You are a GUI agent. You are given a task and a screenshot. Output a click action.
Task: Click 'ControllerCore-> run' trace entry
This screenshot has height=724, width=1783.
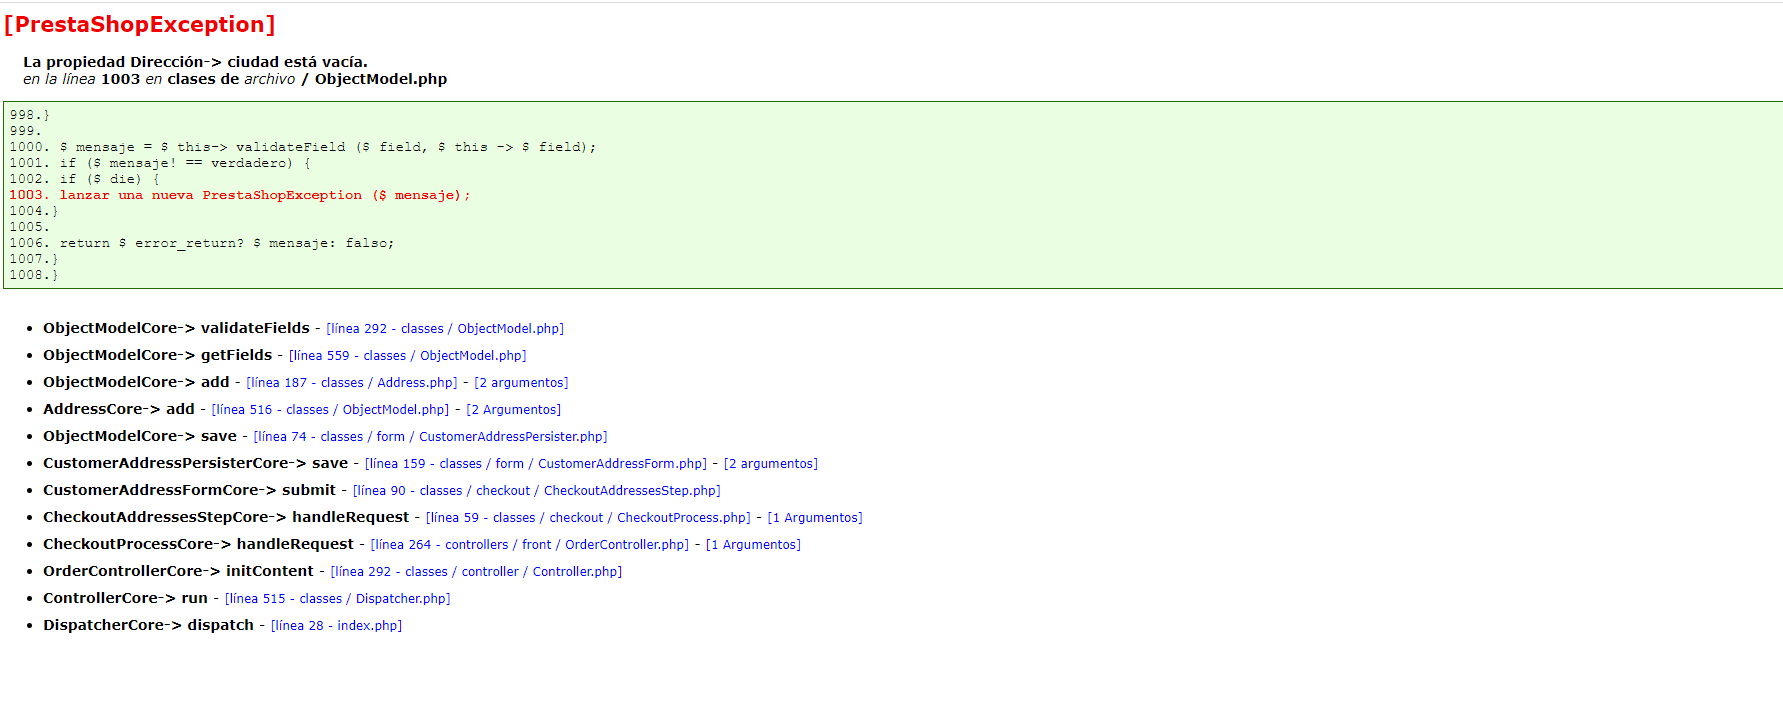[125, 598]
